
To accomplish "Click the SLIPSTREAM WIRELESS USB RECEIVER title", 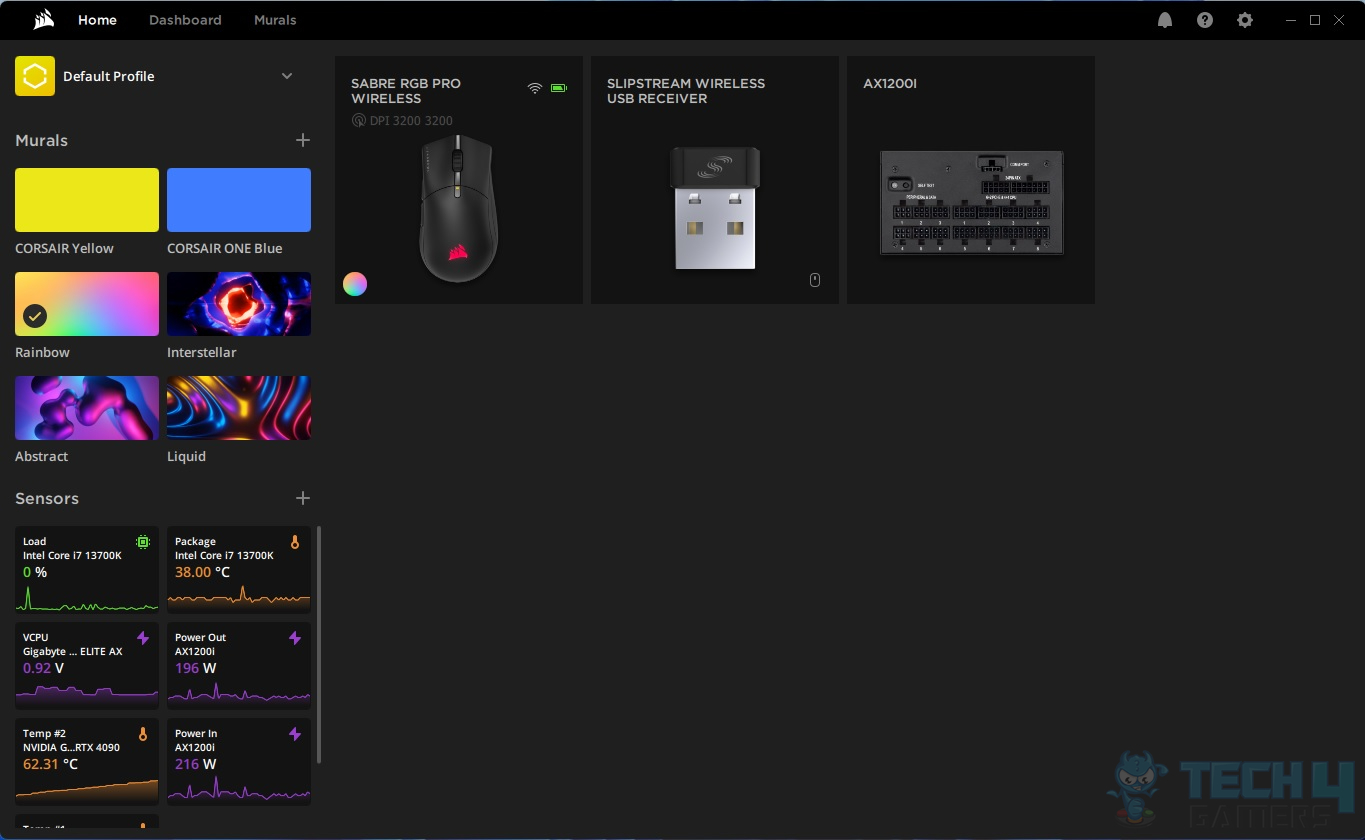I will (686, 91).
